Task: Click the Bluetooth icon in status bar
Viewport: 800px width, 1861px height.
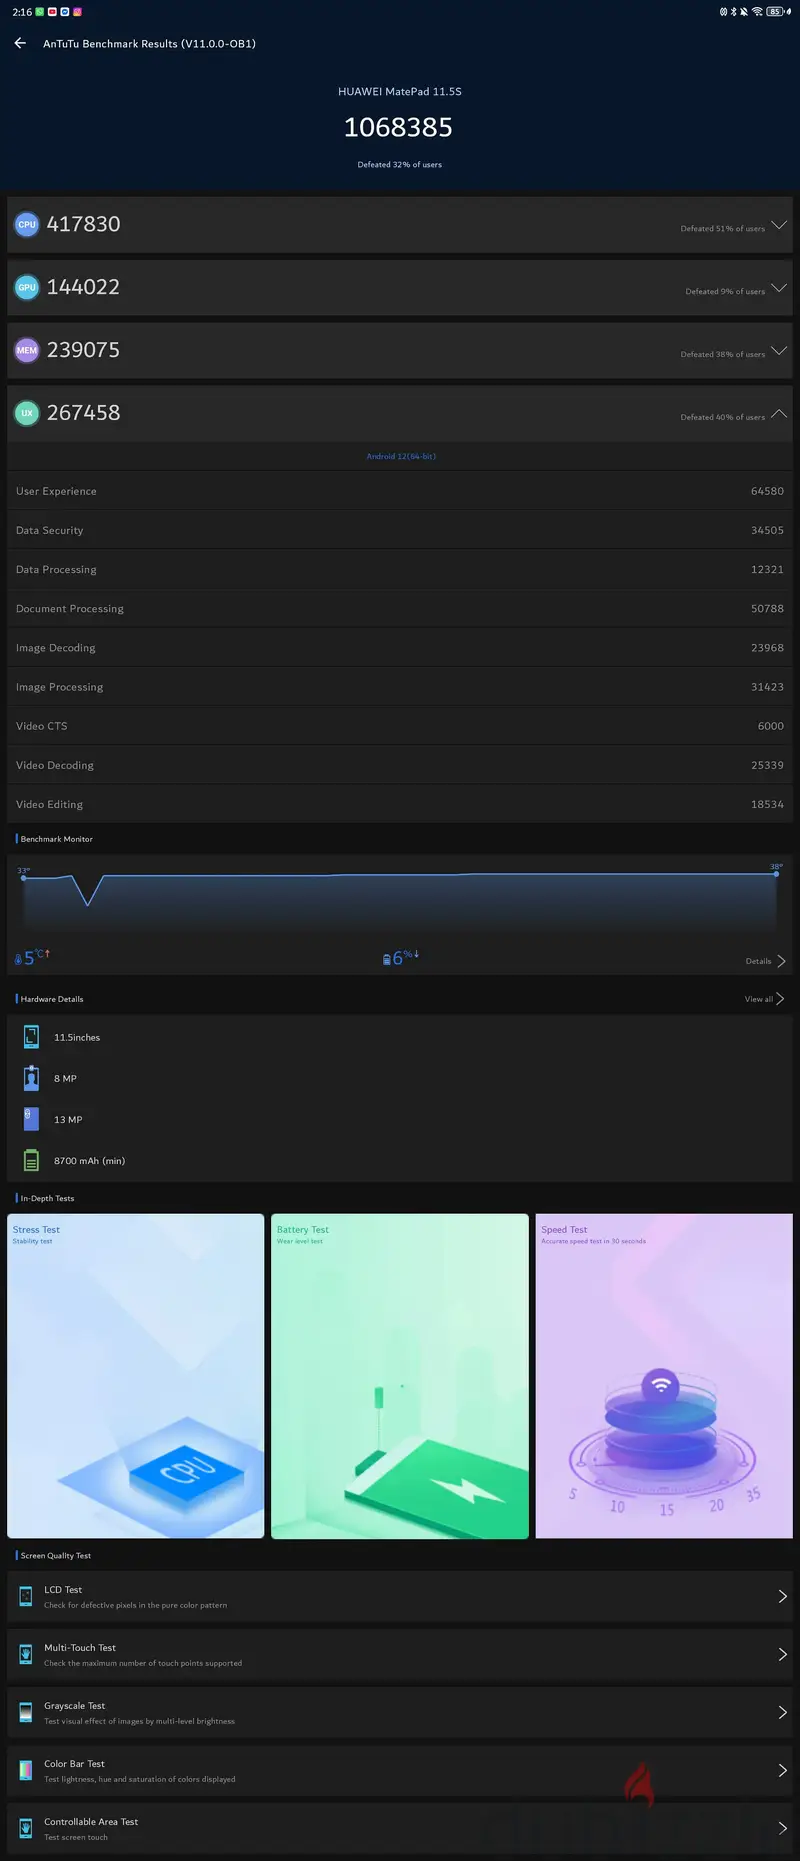Action: point(733,12)
